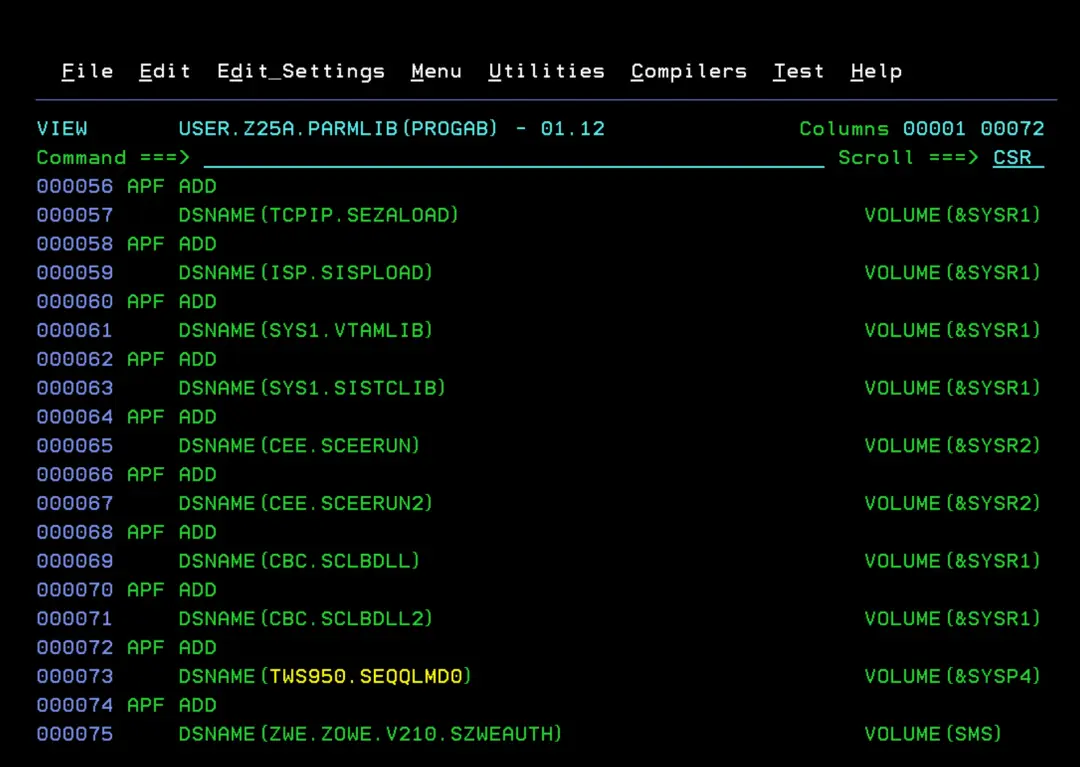
Task: Open the Test menu
Action: [x=798, y=71]
